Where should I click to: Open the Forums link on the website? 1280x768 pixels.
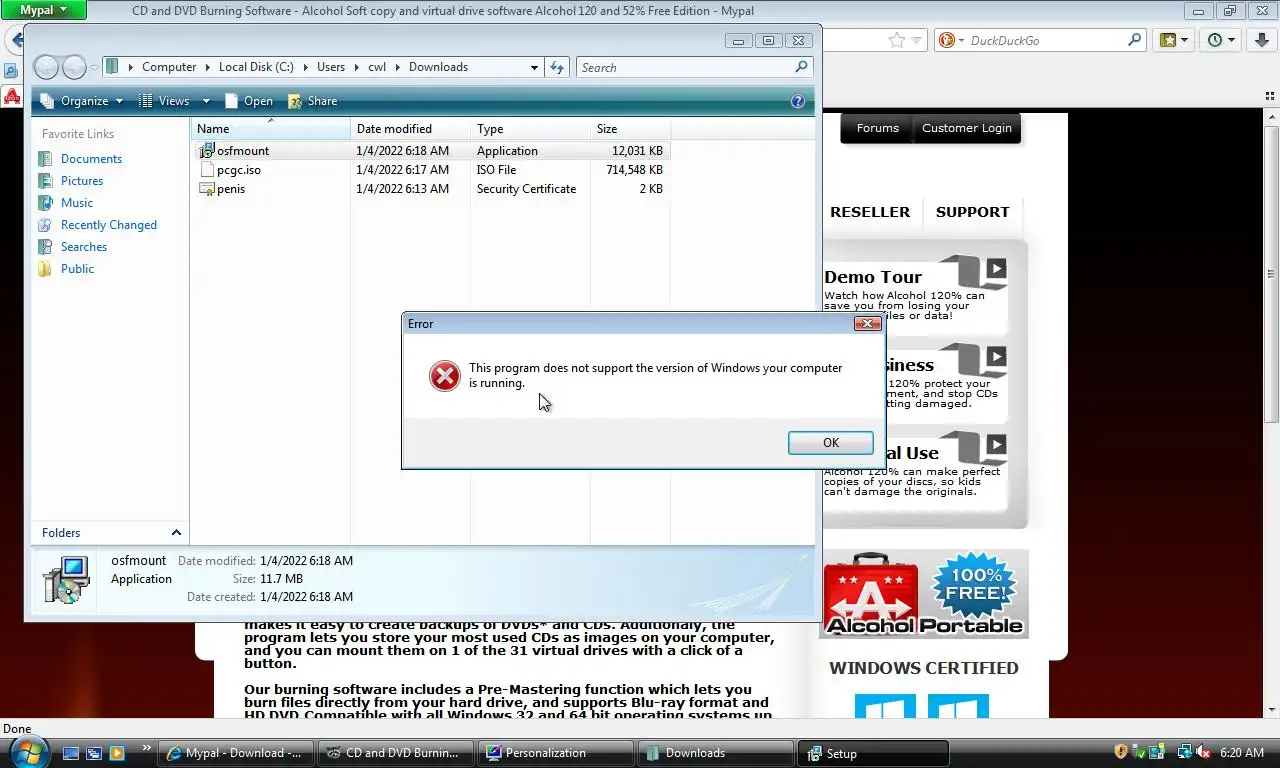tap(877, 128)
